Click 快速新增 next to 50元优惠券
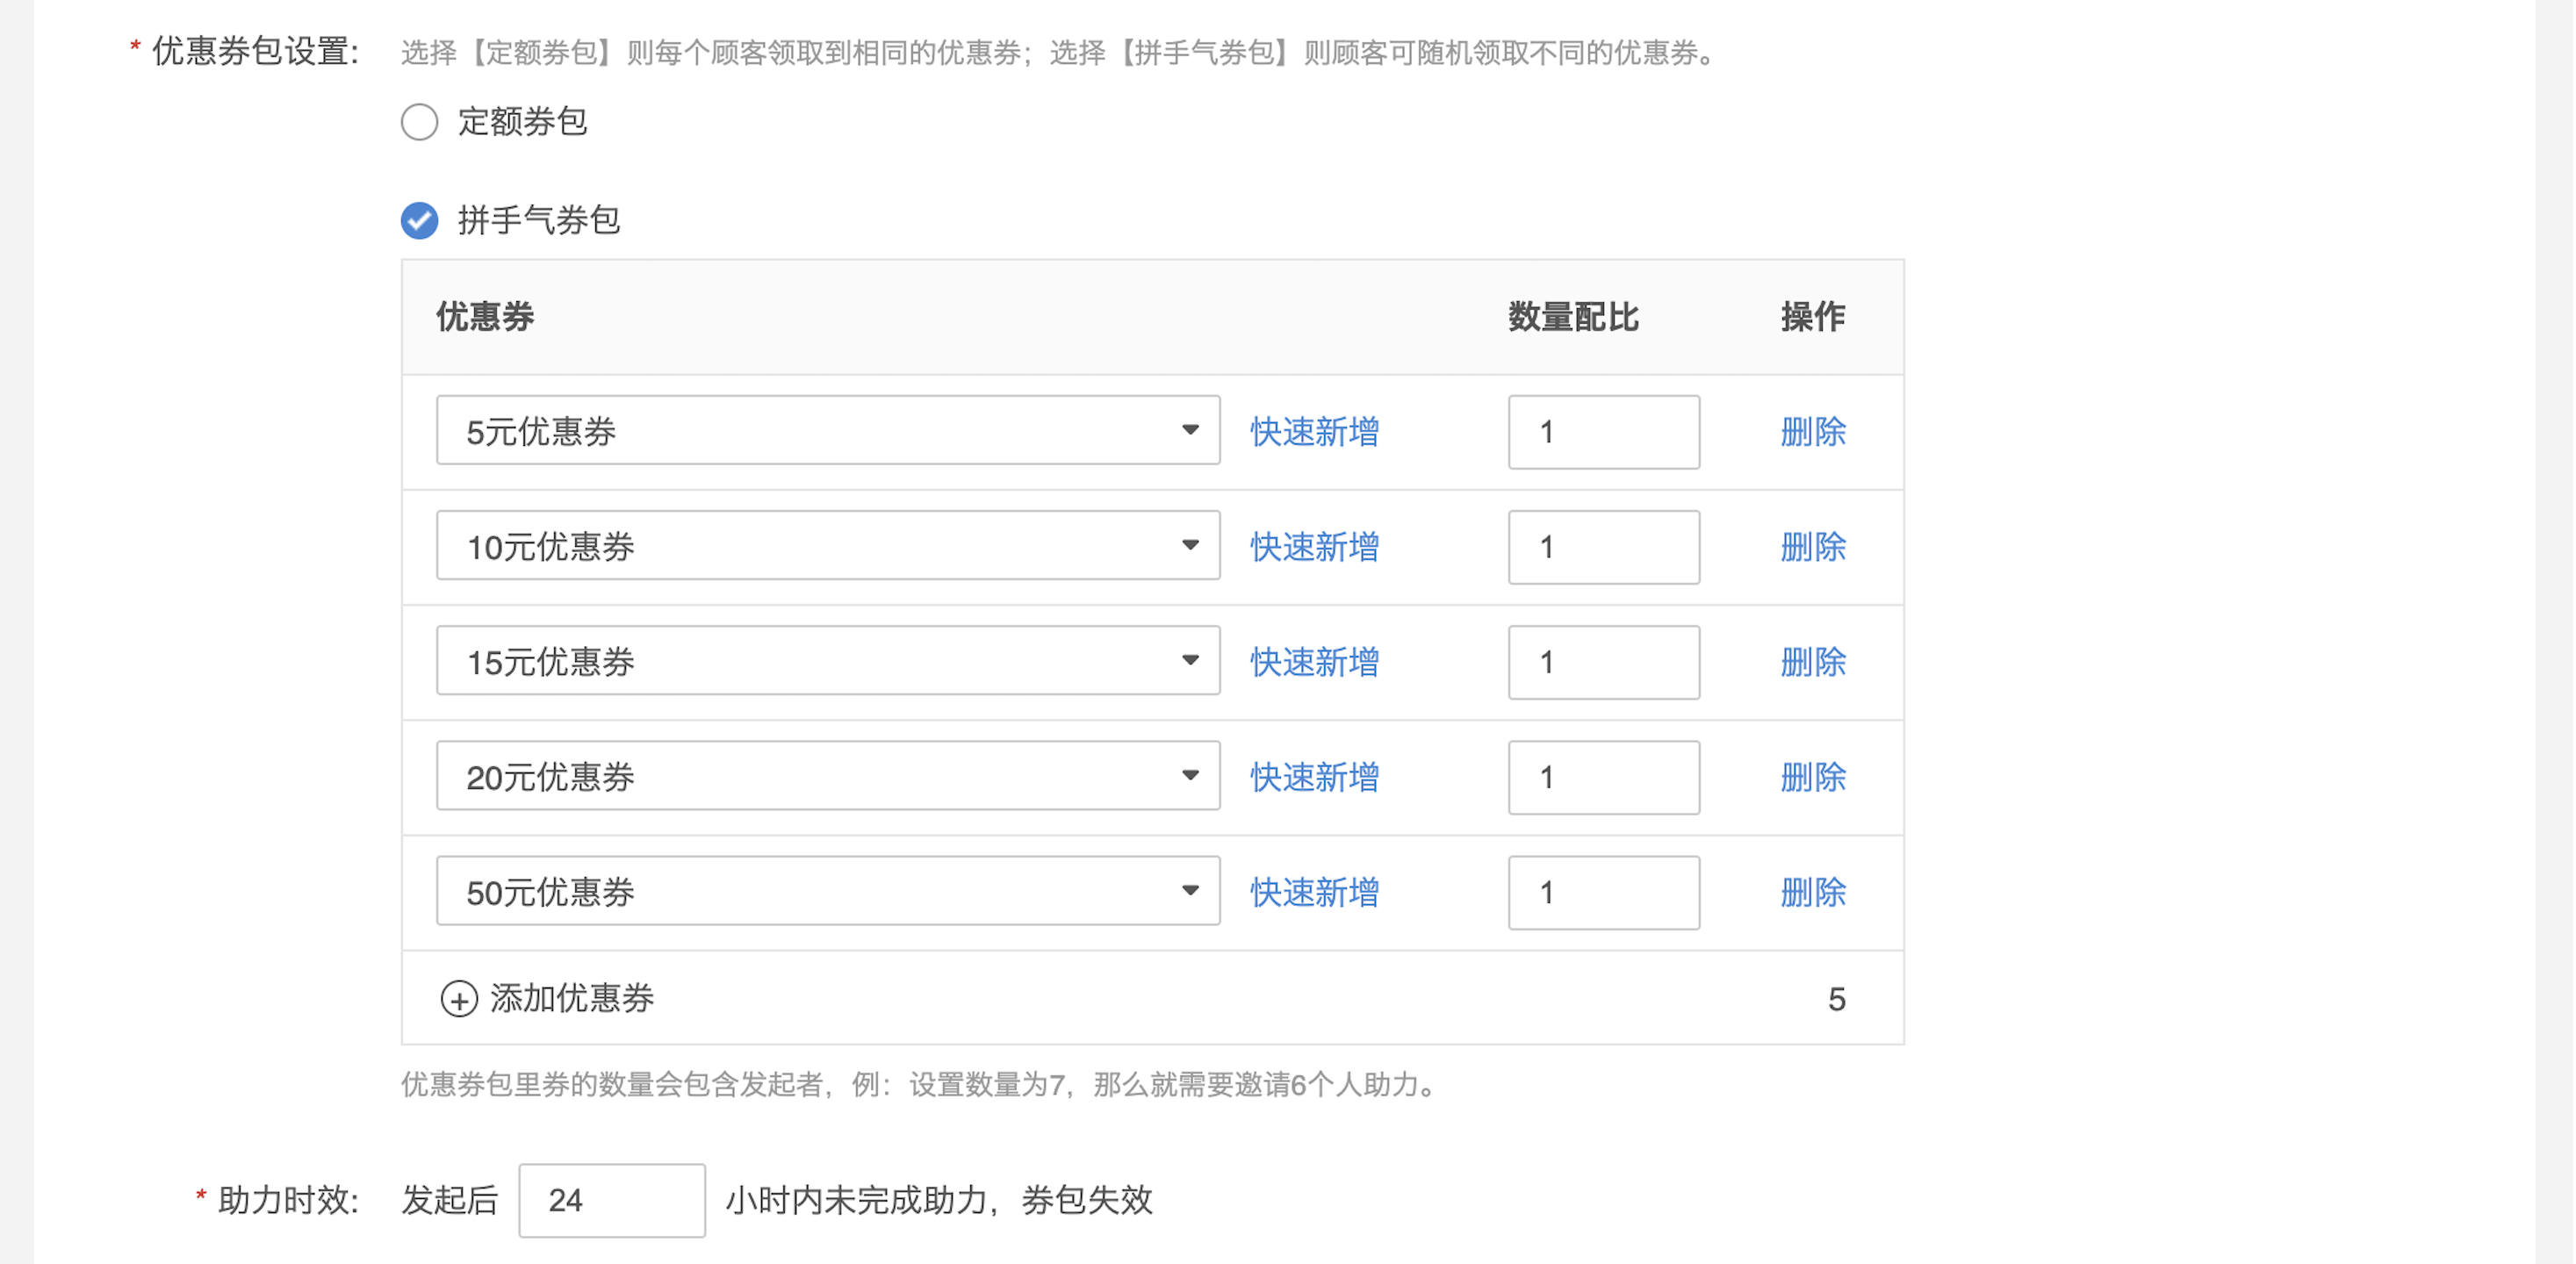This screenshot has width=2576, height=1264. coord(1314,892)
